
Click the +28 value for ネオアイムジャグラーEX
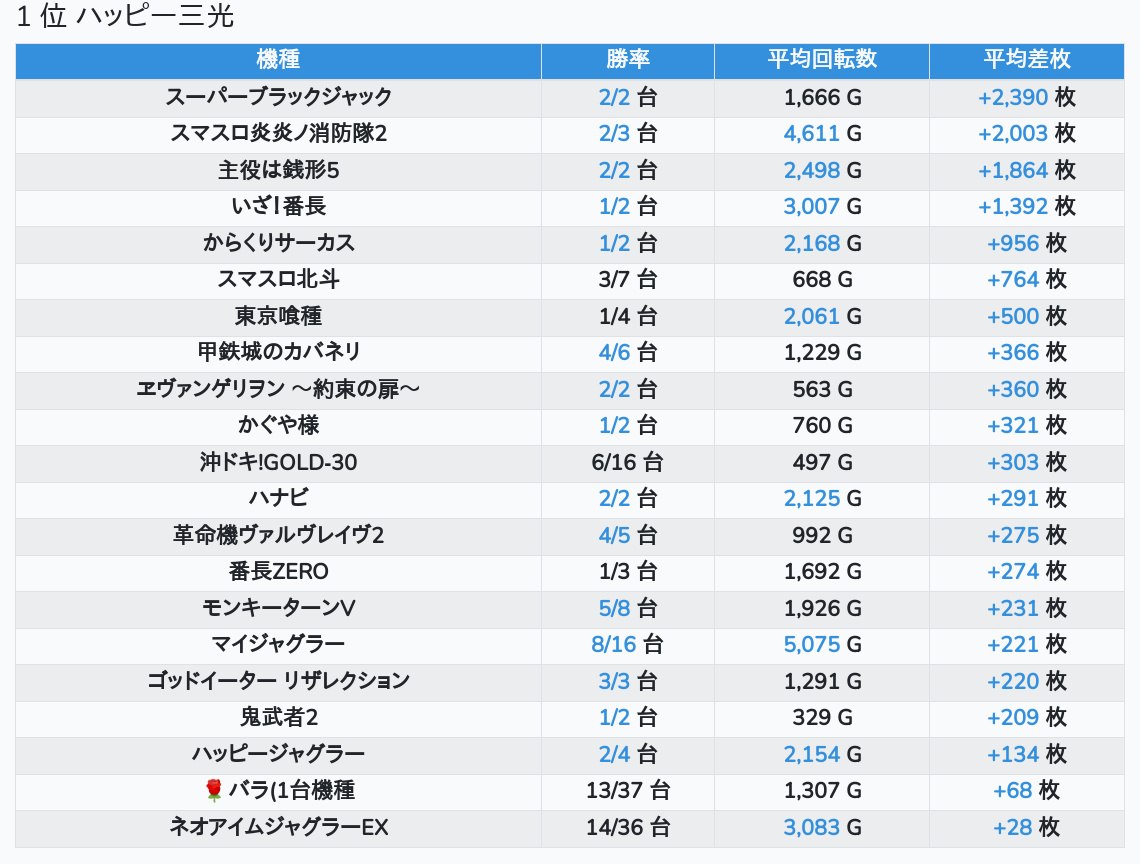pos(1012,827)
